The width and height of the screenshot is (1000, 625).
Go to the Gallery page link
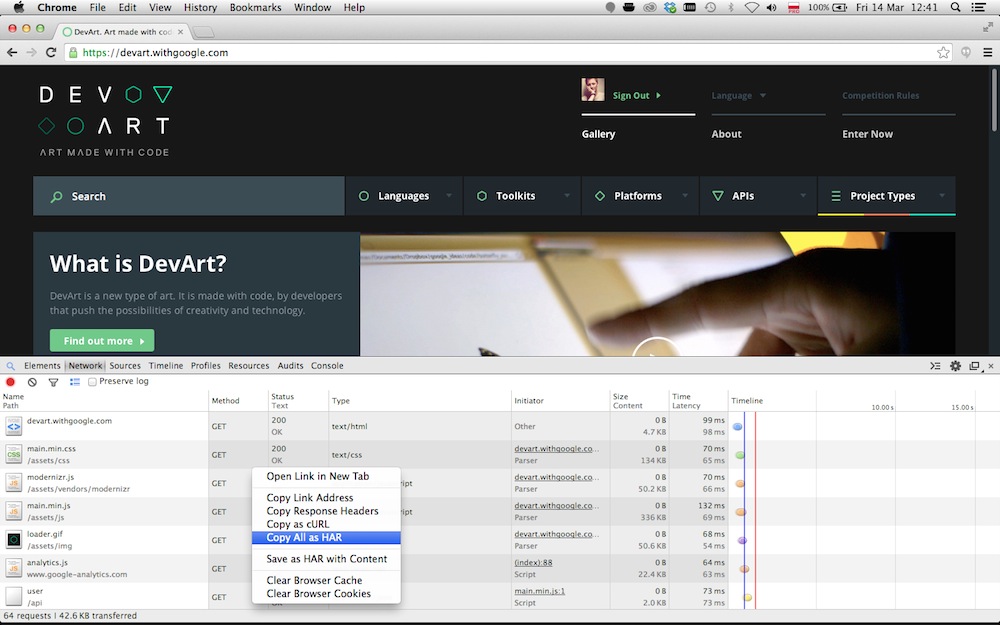598,134
